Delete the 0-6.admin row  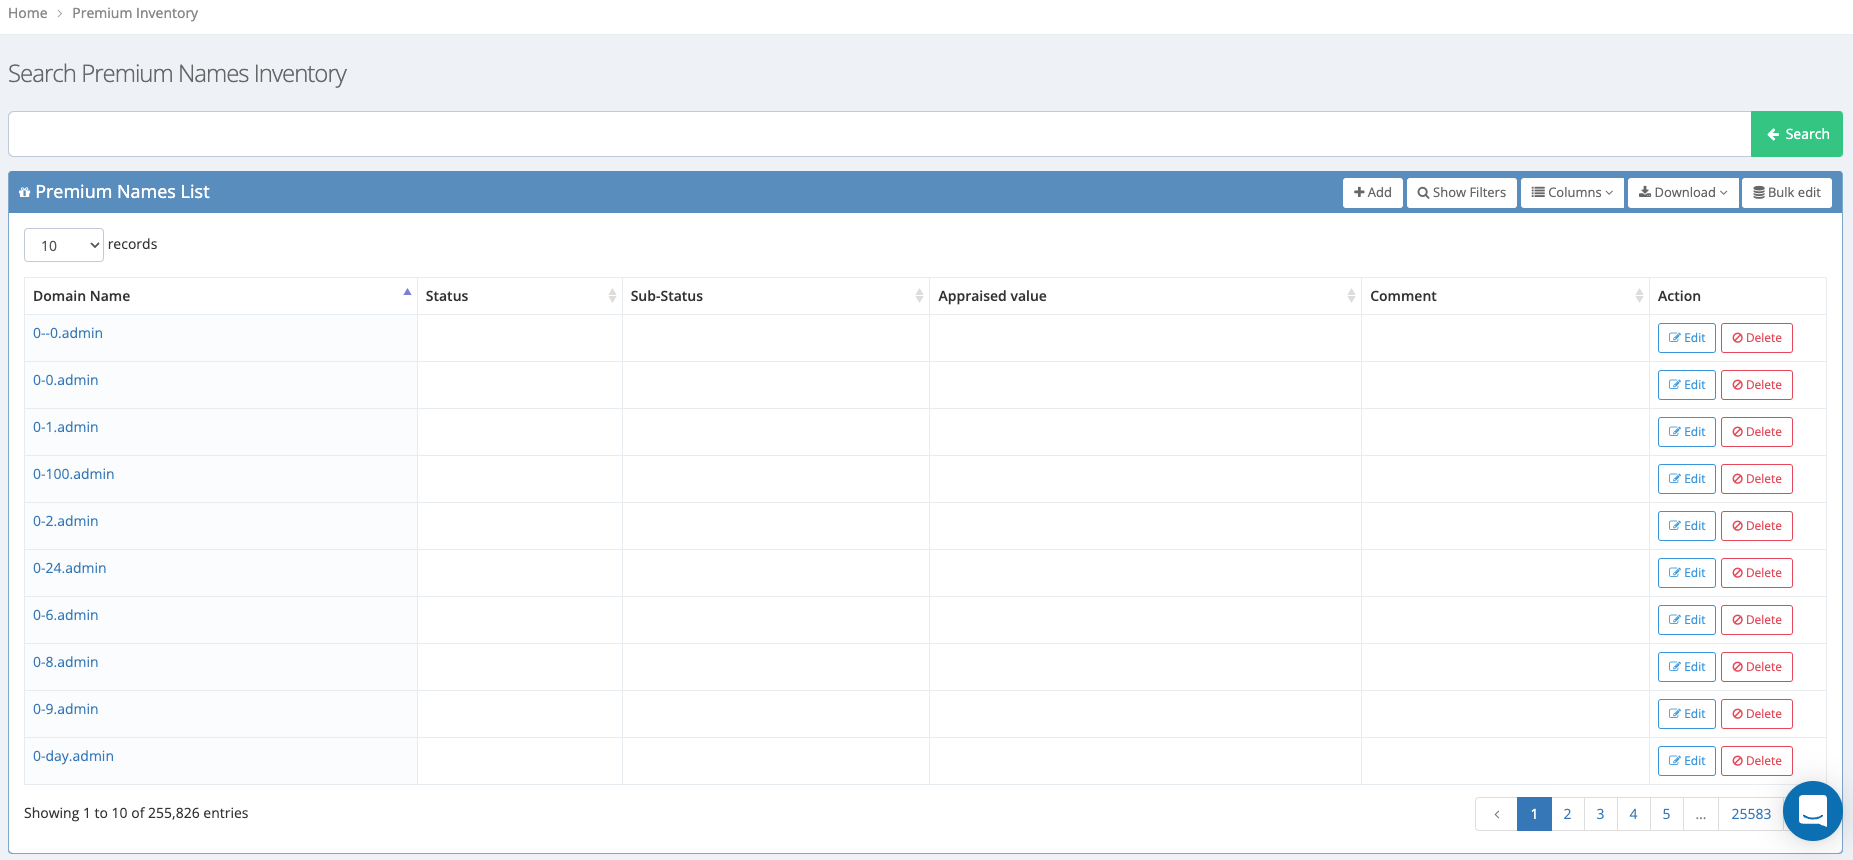pos(1756,620)
